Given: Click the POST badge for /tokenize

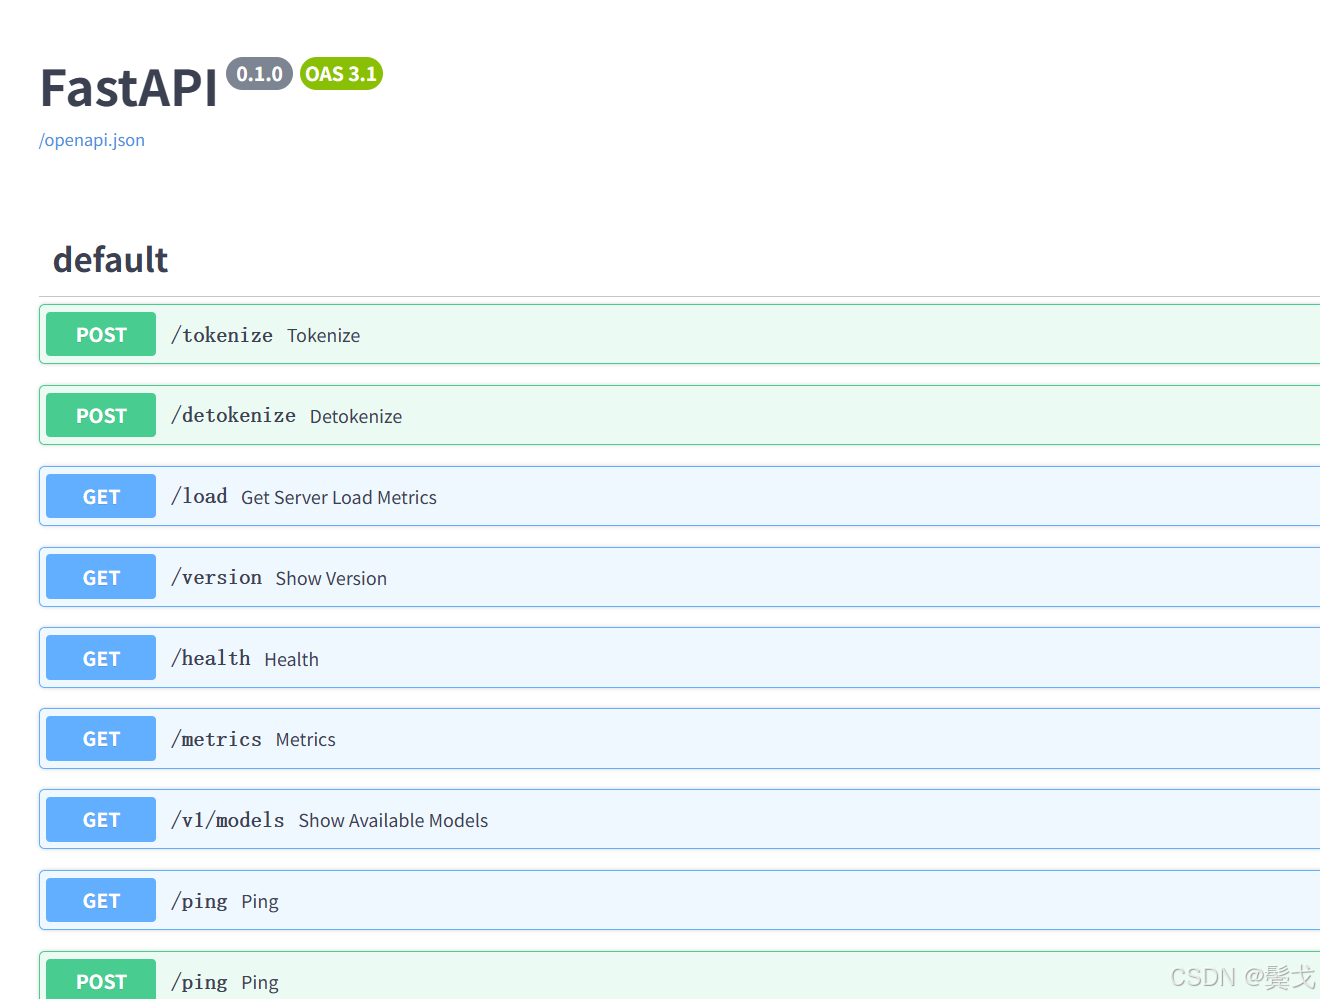Looking at the screenshot, I should [x=101, y=334].
